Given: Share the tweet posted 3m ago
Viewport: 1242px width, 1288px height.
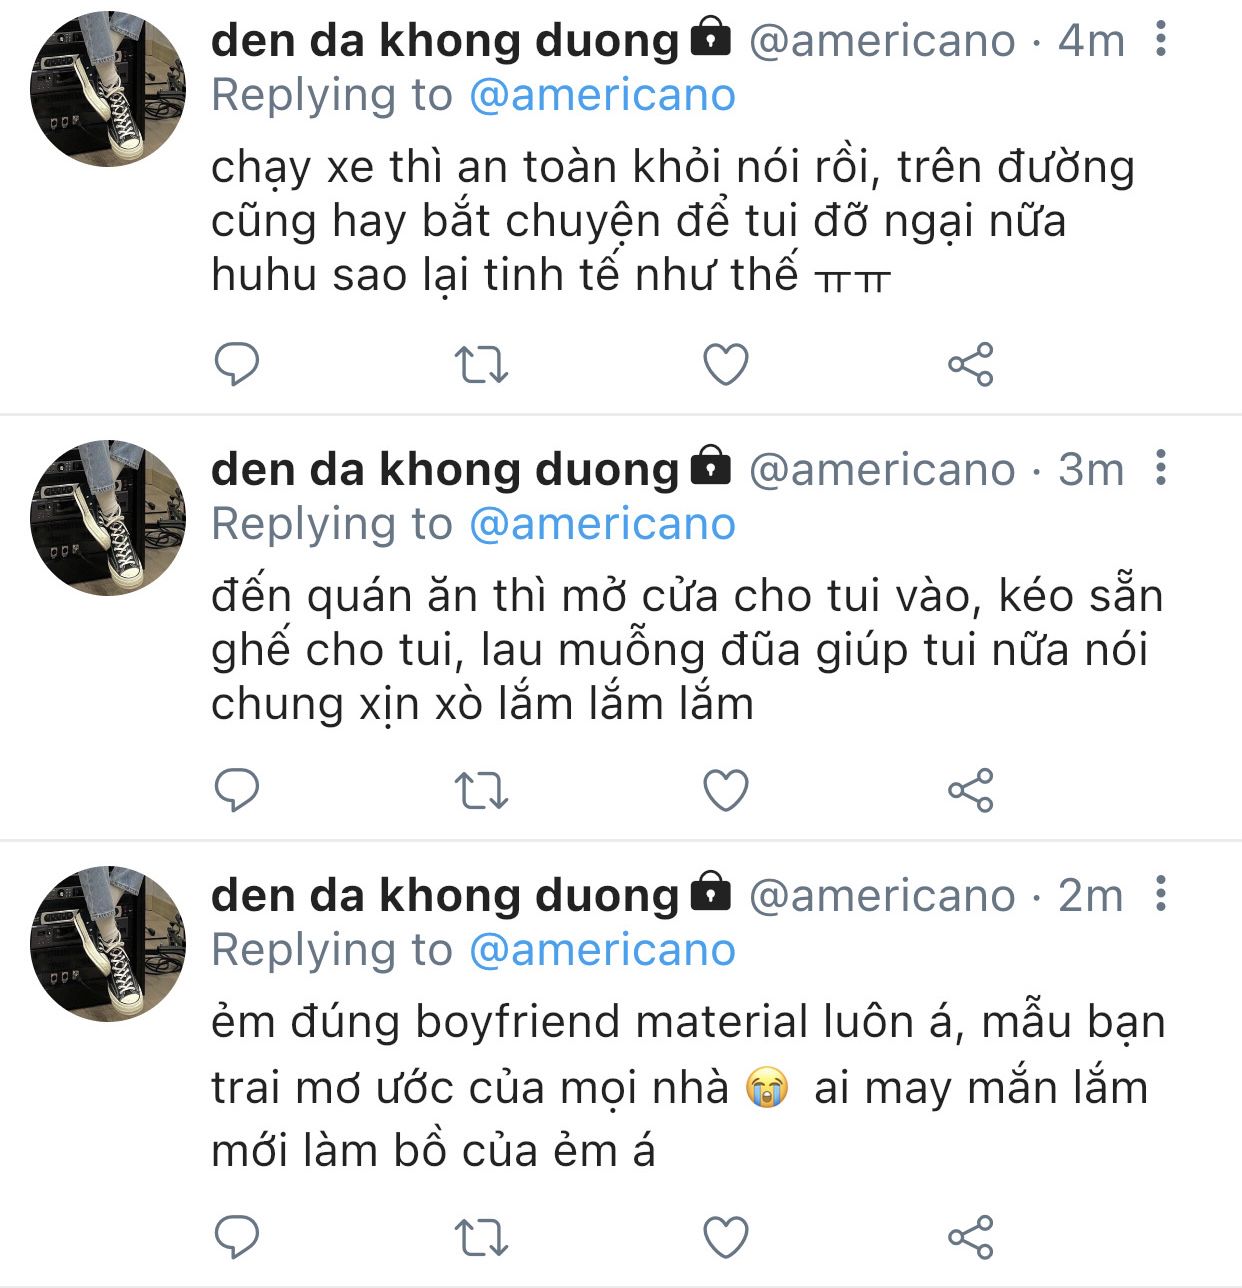Looking at the screenshot, I should (970, 791).
